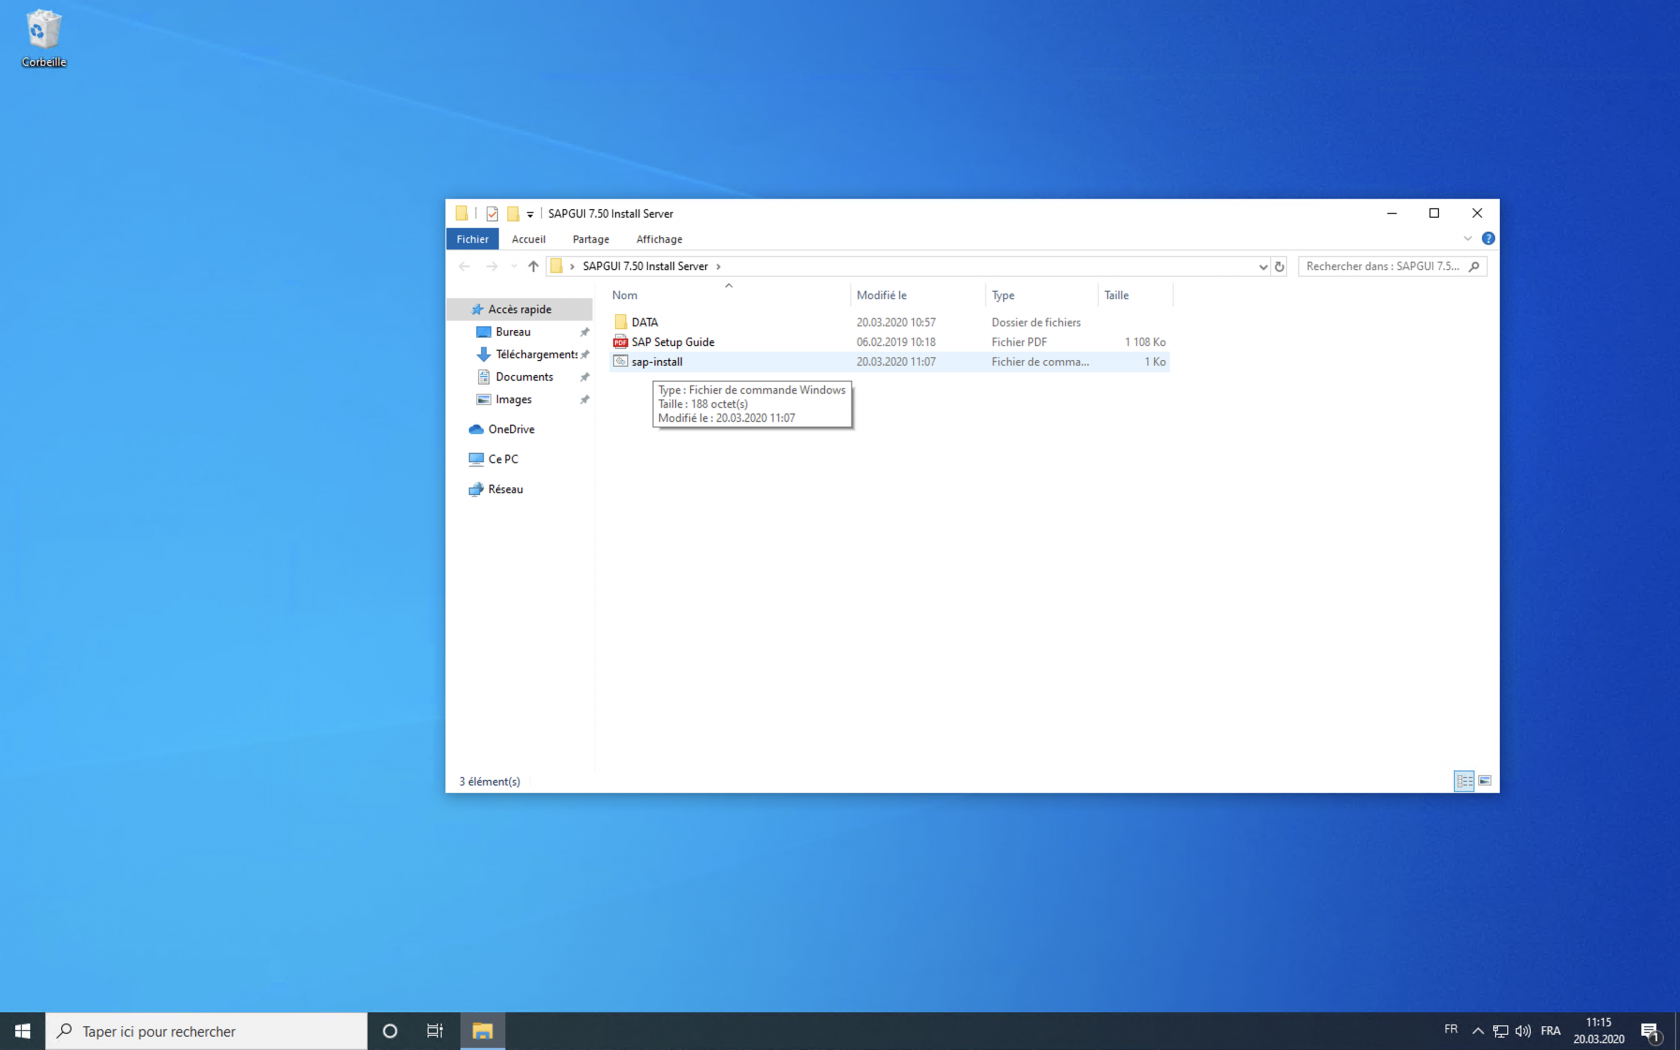1680x1050 pixels.
Task: Click the Up directory arrow icon
Action: click(533, 266)
